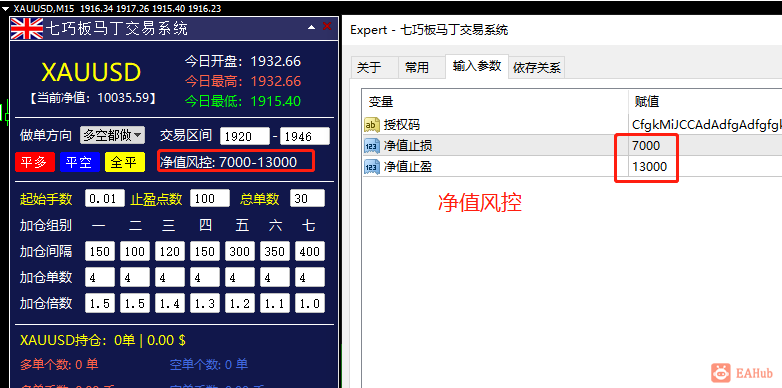The image size is (782, 388).
Task: Click the 净值止损 integer variable icon
Action: point(372,146)
